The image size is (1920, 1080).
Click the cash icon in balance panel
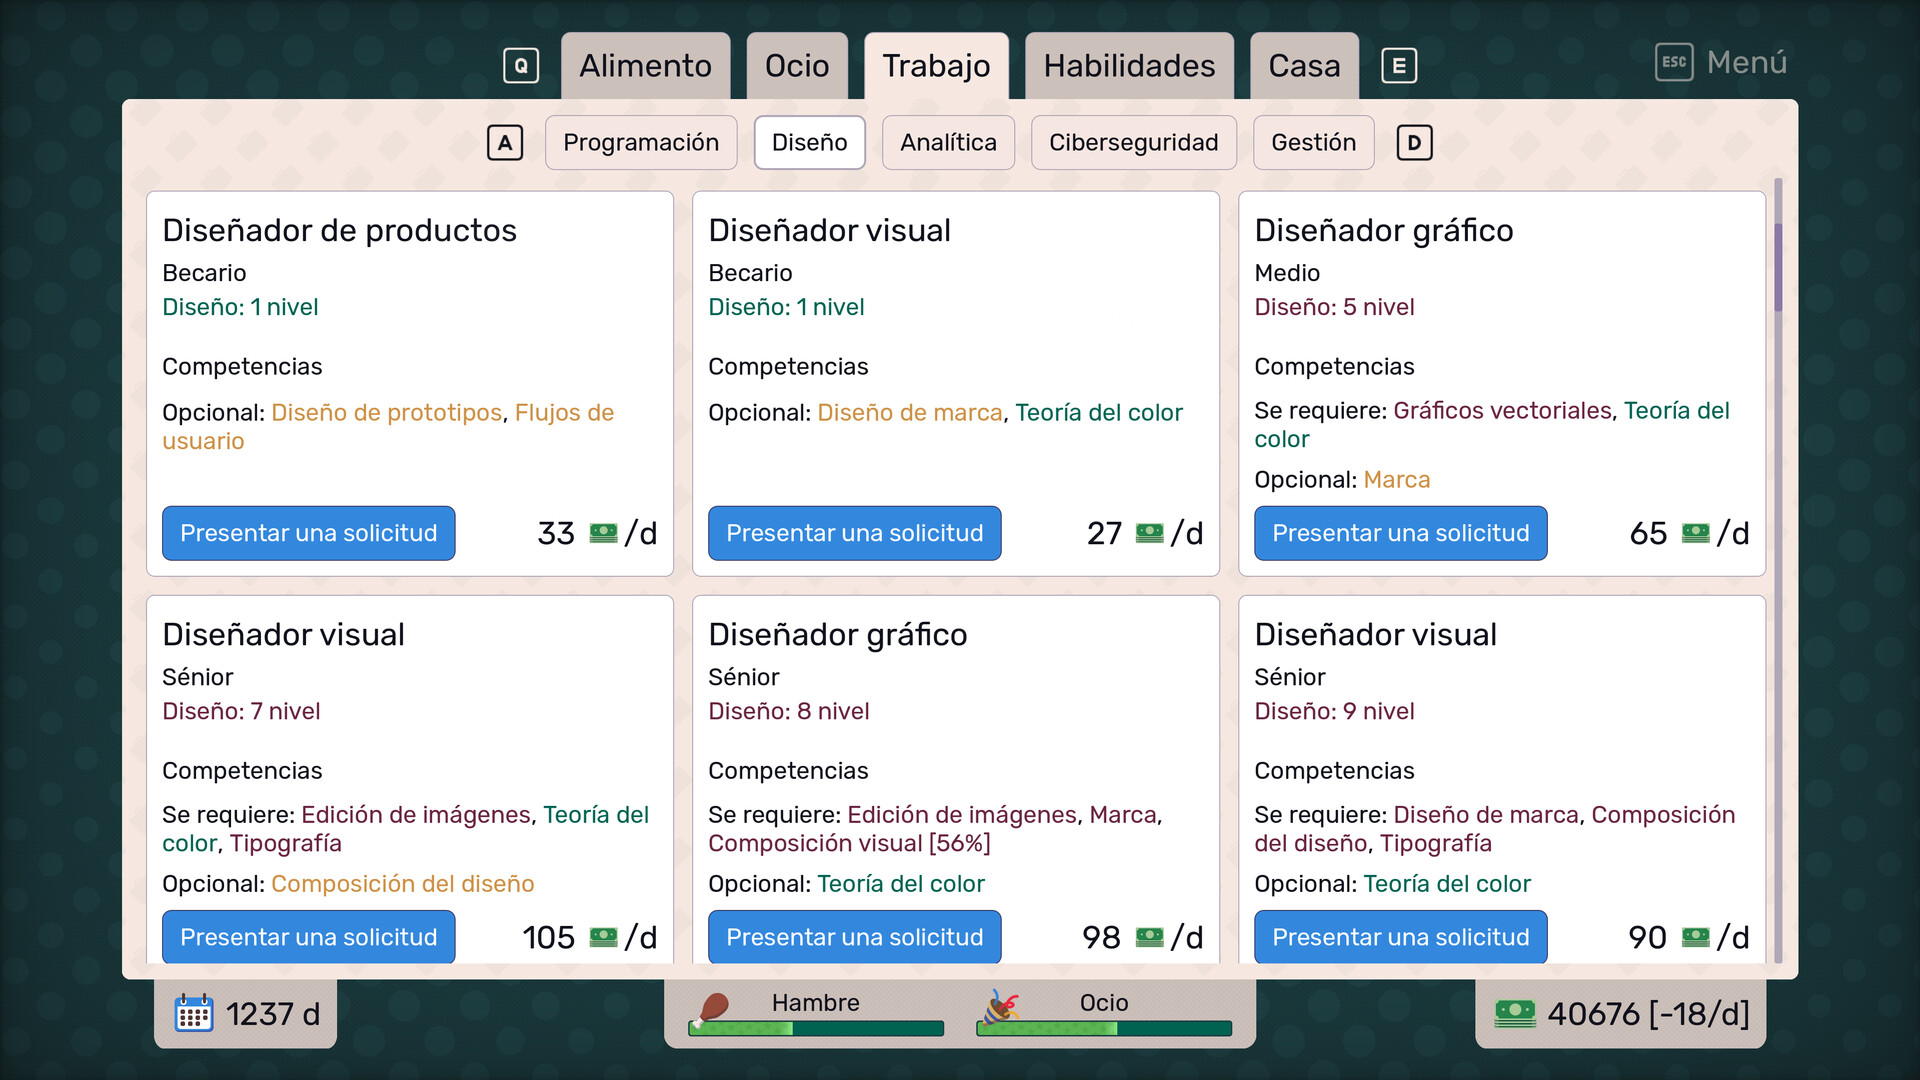(x=1514, y=1013)
